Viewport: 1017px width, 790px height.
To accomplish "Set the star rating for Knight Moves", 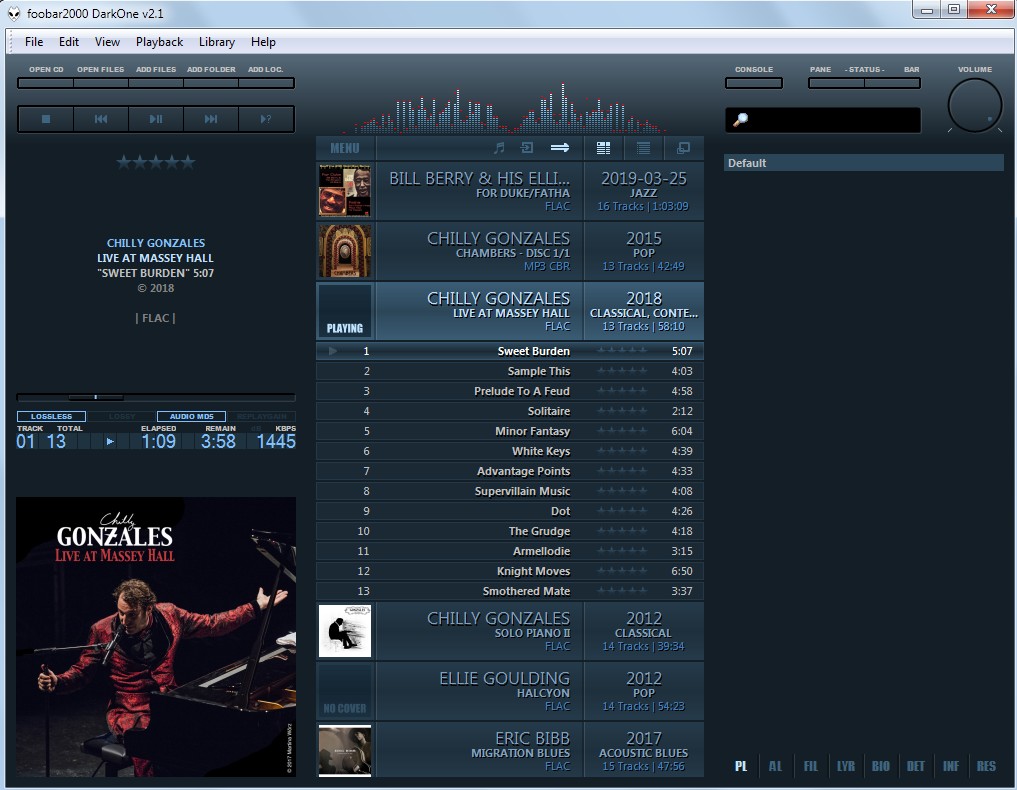I will (x=621, y=571).
